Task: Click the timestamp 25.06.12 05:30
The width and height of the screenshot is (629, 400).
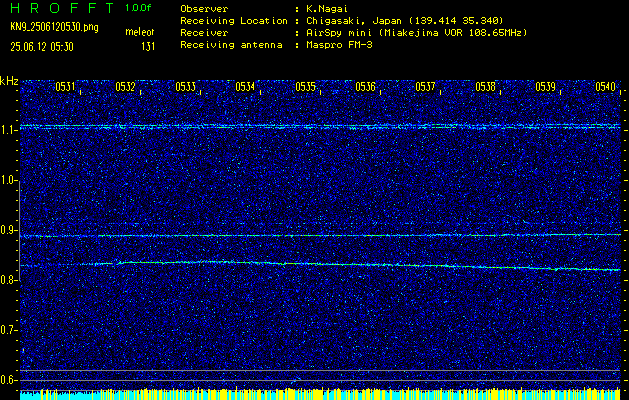Action: pos(42,47)
